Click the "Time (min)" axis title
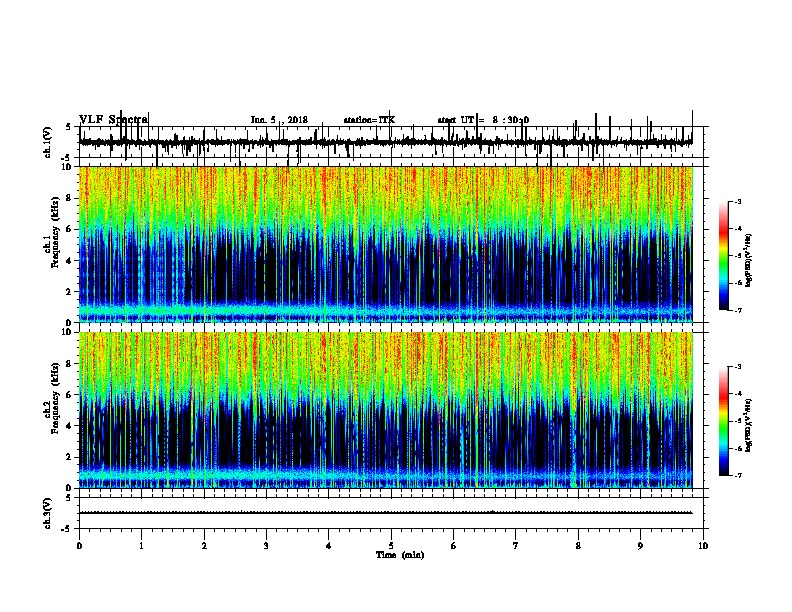The image size is (792, 612). point(400,555)
